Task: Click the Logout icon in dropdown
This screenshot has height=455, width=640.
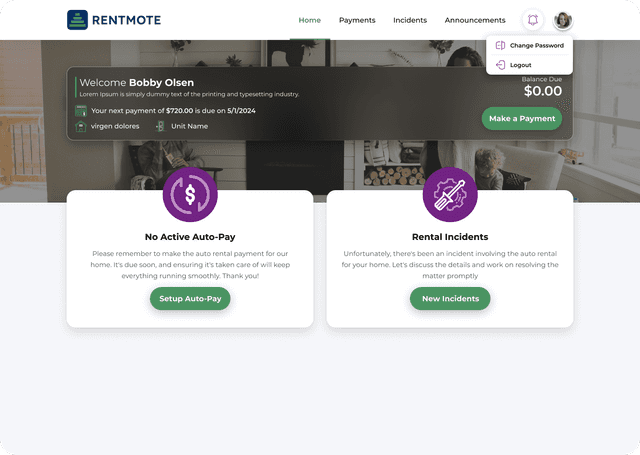Action: pos(500,65)
